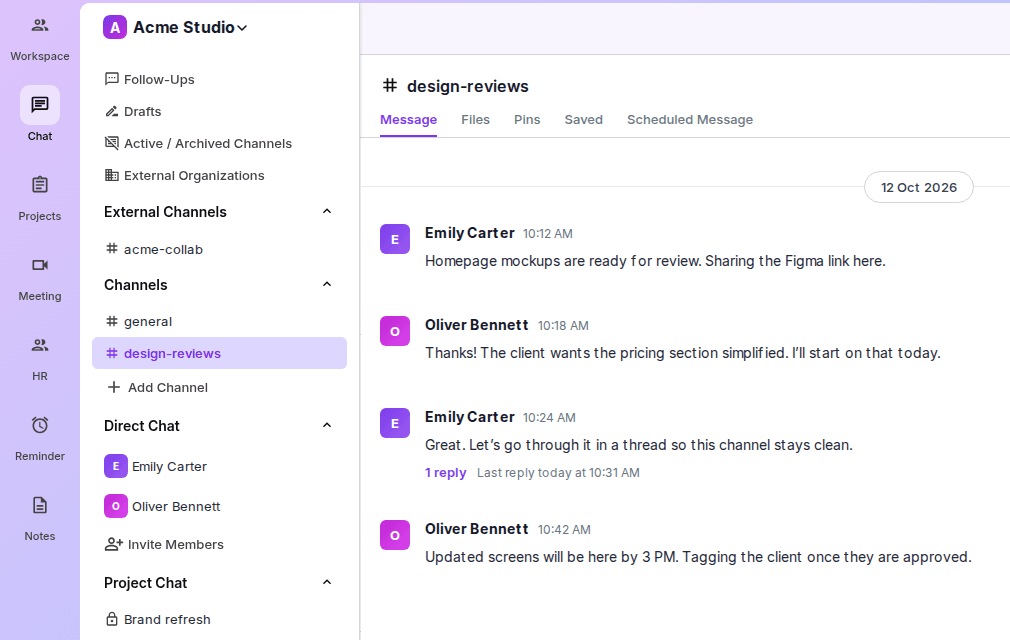Click the Acme Studio purple A logo
1010x640 pixels.
click(x=115, y=28)
